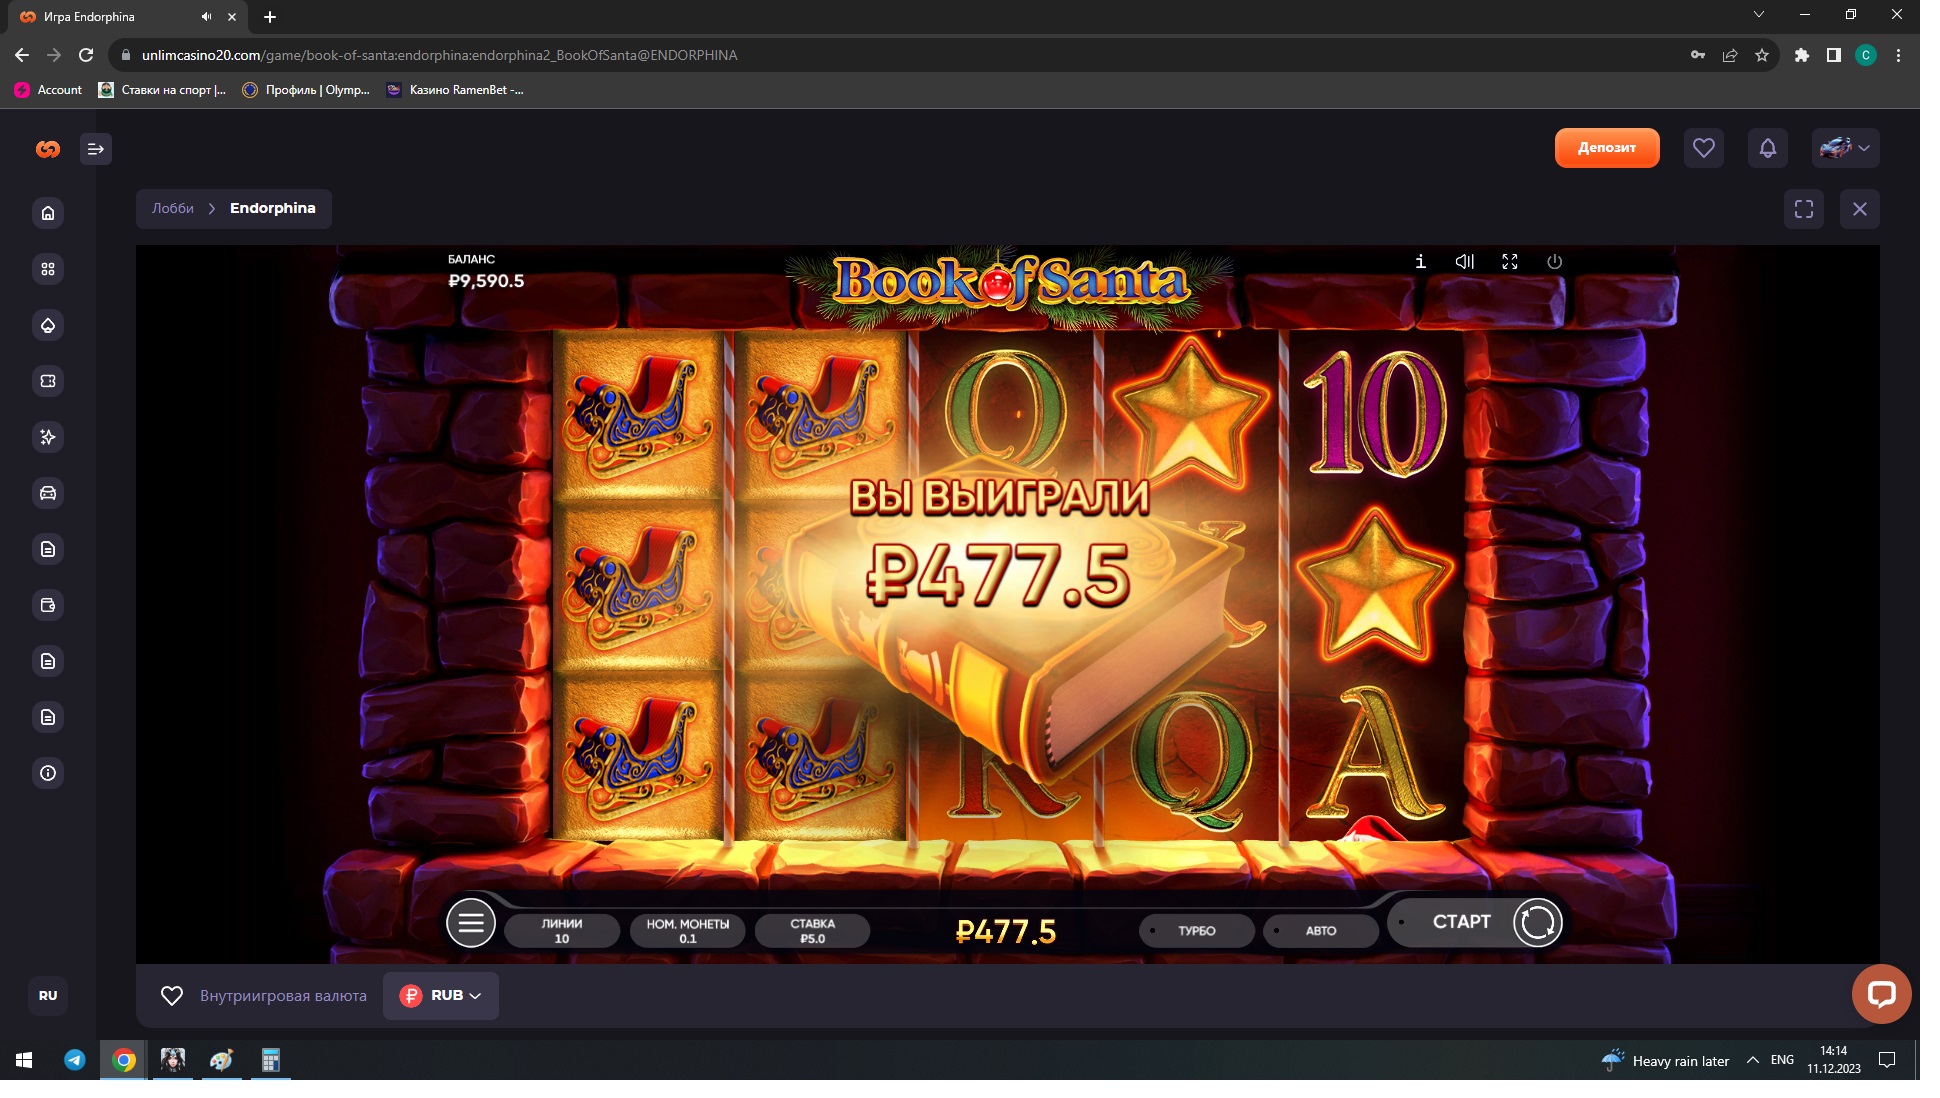Toggle the ТУРБО mode
The width and height of the screenshot is (1940, 1098).
coord(1196,930)
